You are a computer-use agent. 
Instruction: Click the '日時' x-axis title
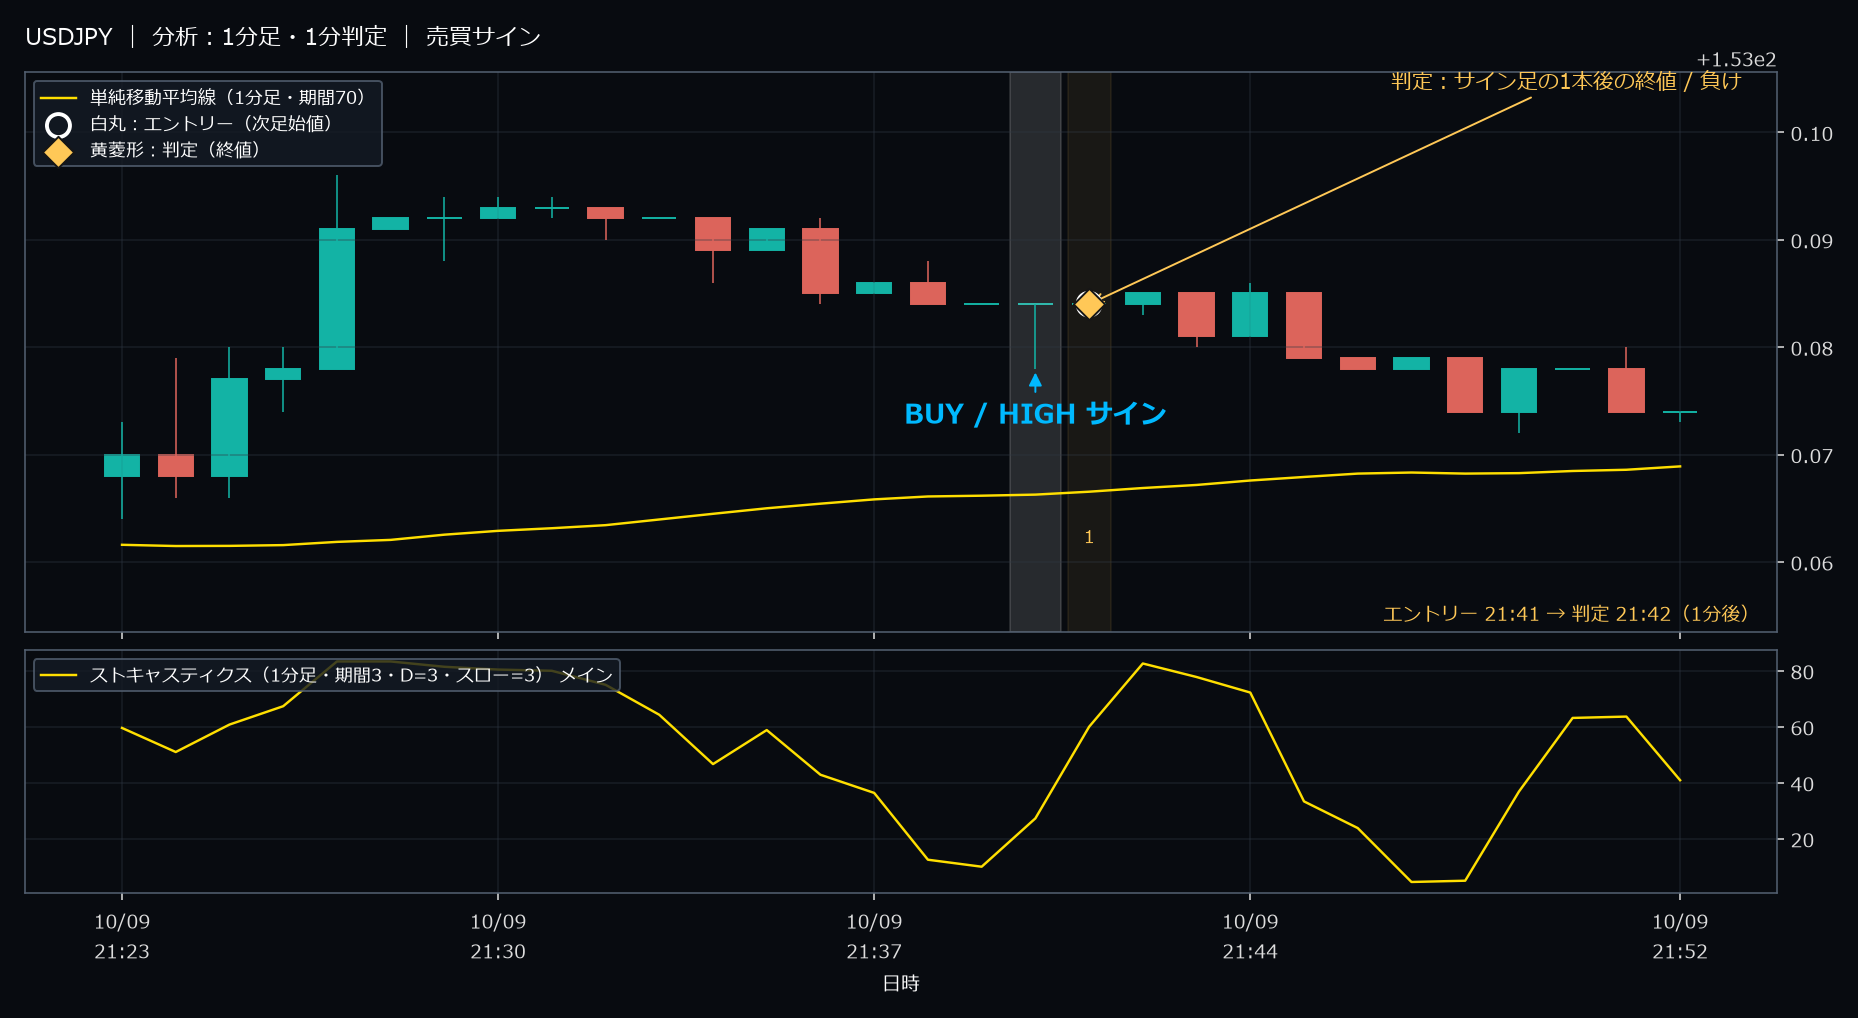point(901,983)
